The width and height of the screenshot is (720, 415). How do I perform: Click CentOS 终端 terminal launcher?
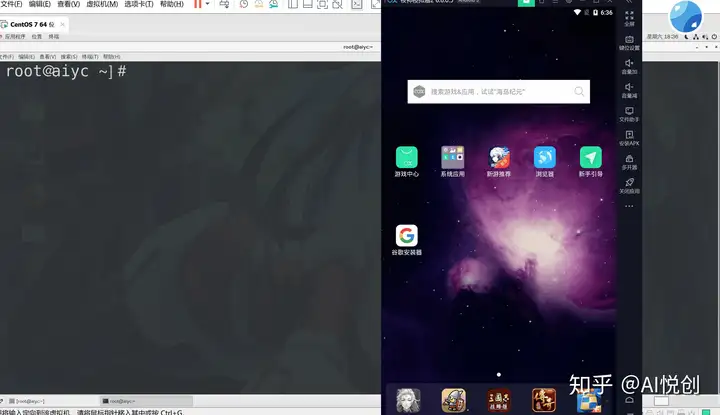54,37
